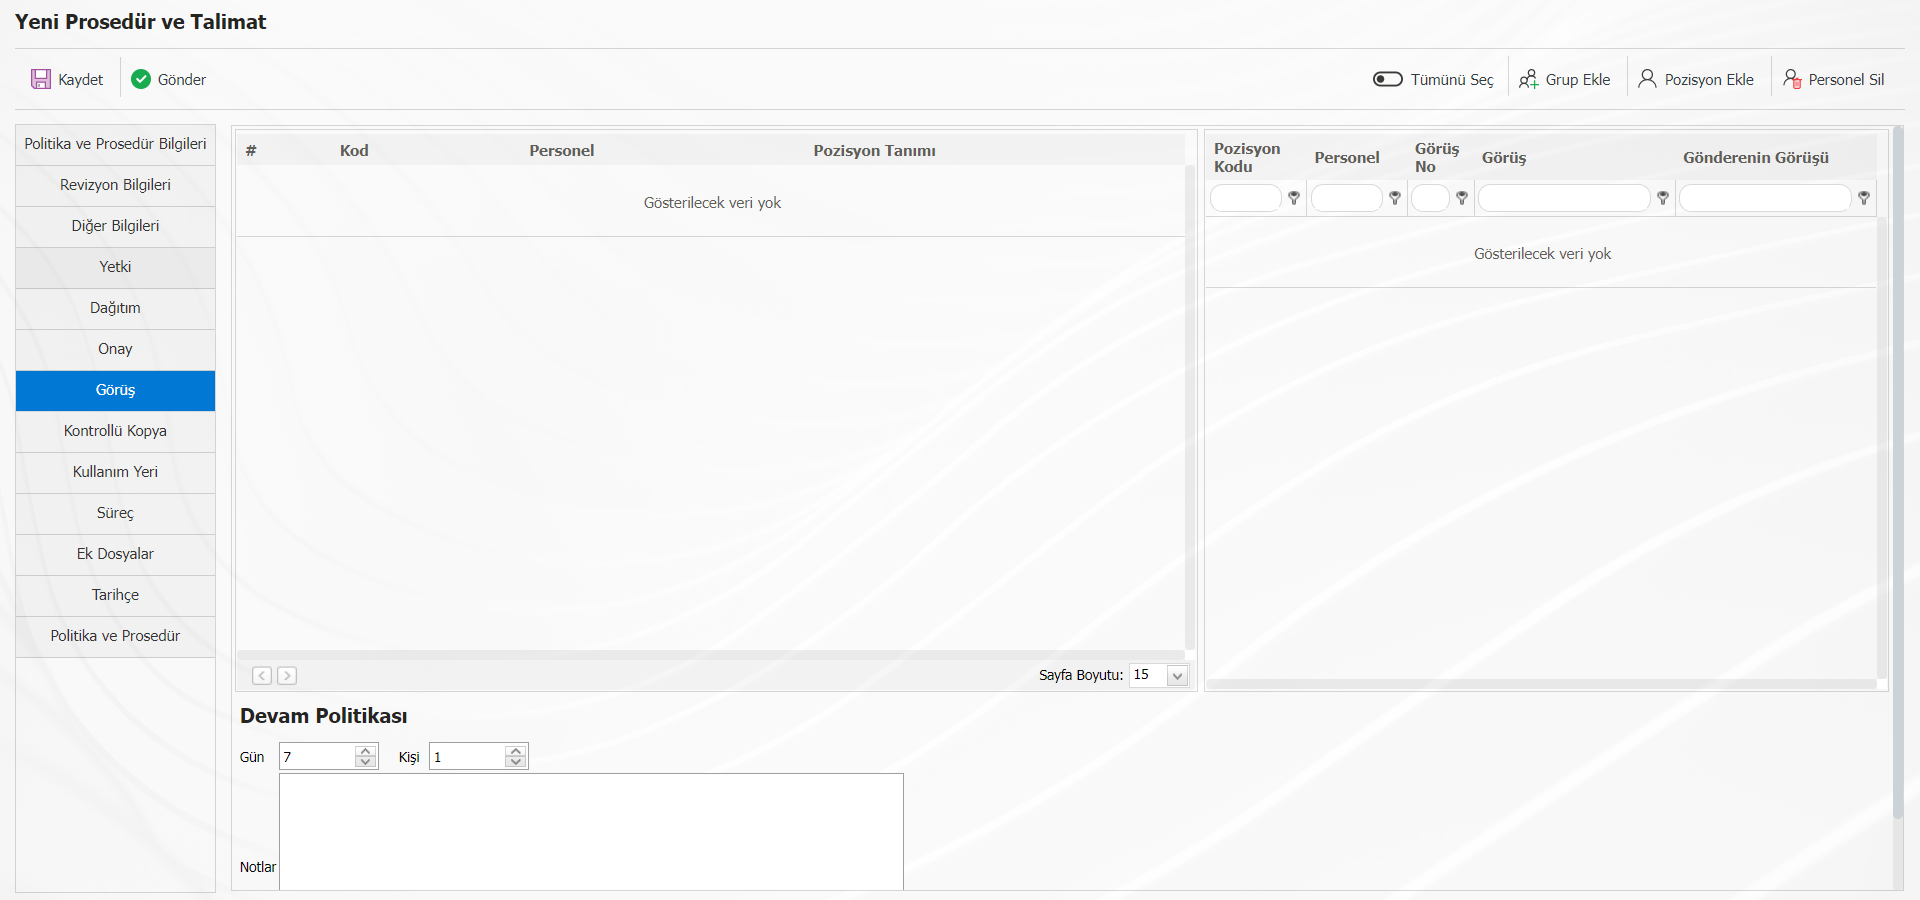
Task: Sort by Pozisyon Tanımı column header
Action: 875,151
